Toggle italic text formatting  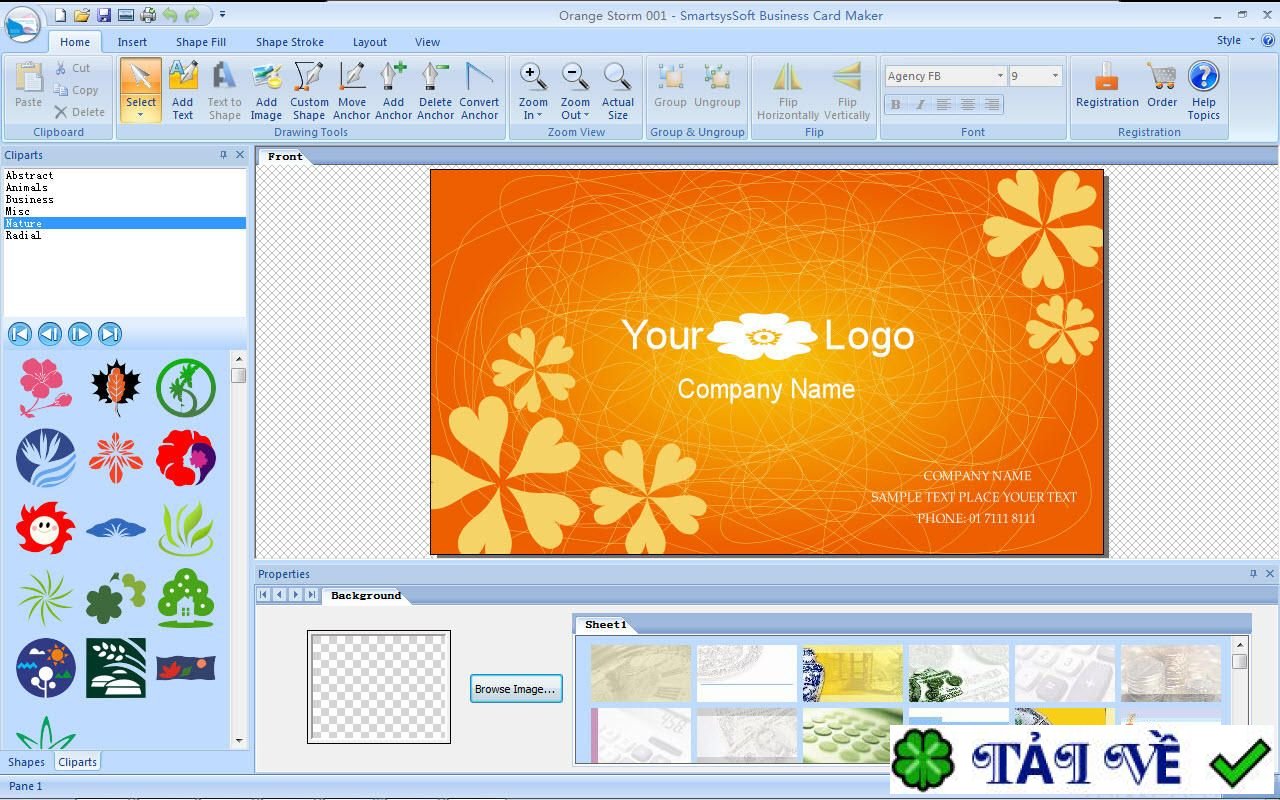point(920,104)
